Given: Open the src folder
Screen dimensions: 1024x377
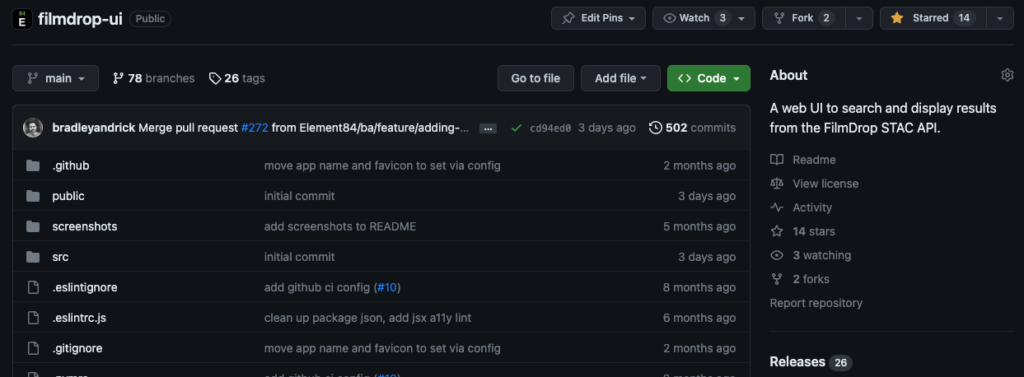Looking at the screenshot, I should [60, 257].
